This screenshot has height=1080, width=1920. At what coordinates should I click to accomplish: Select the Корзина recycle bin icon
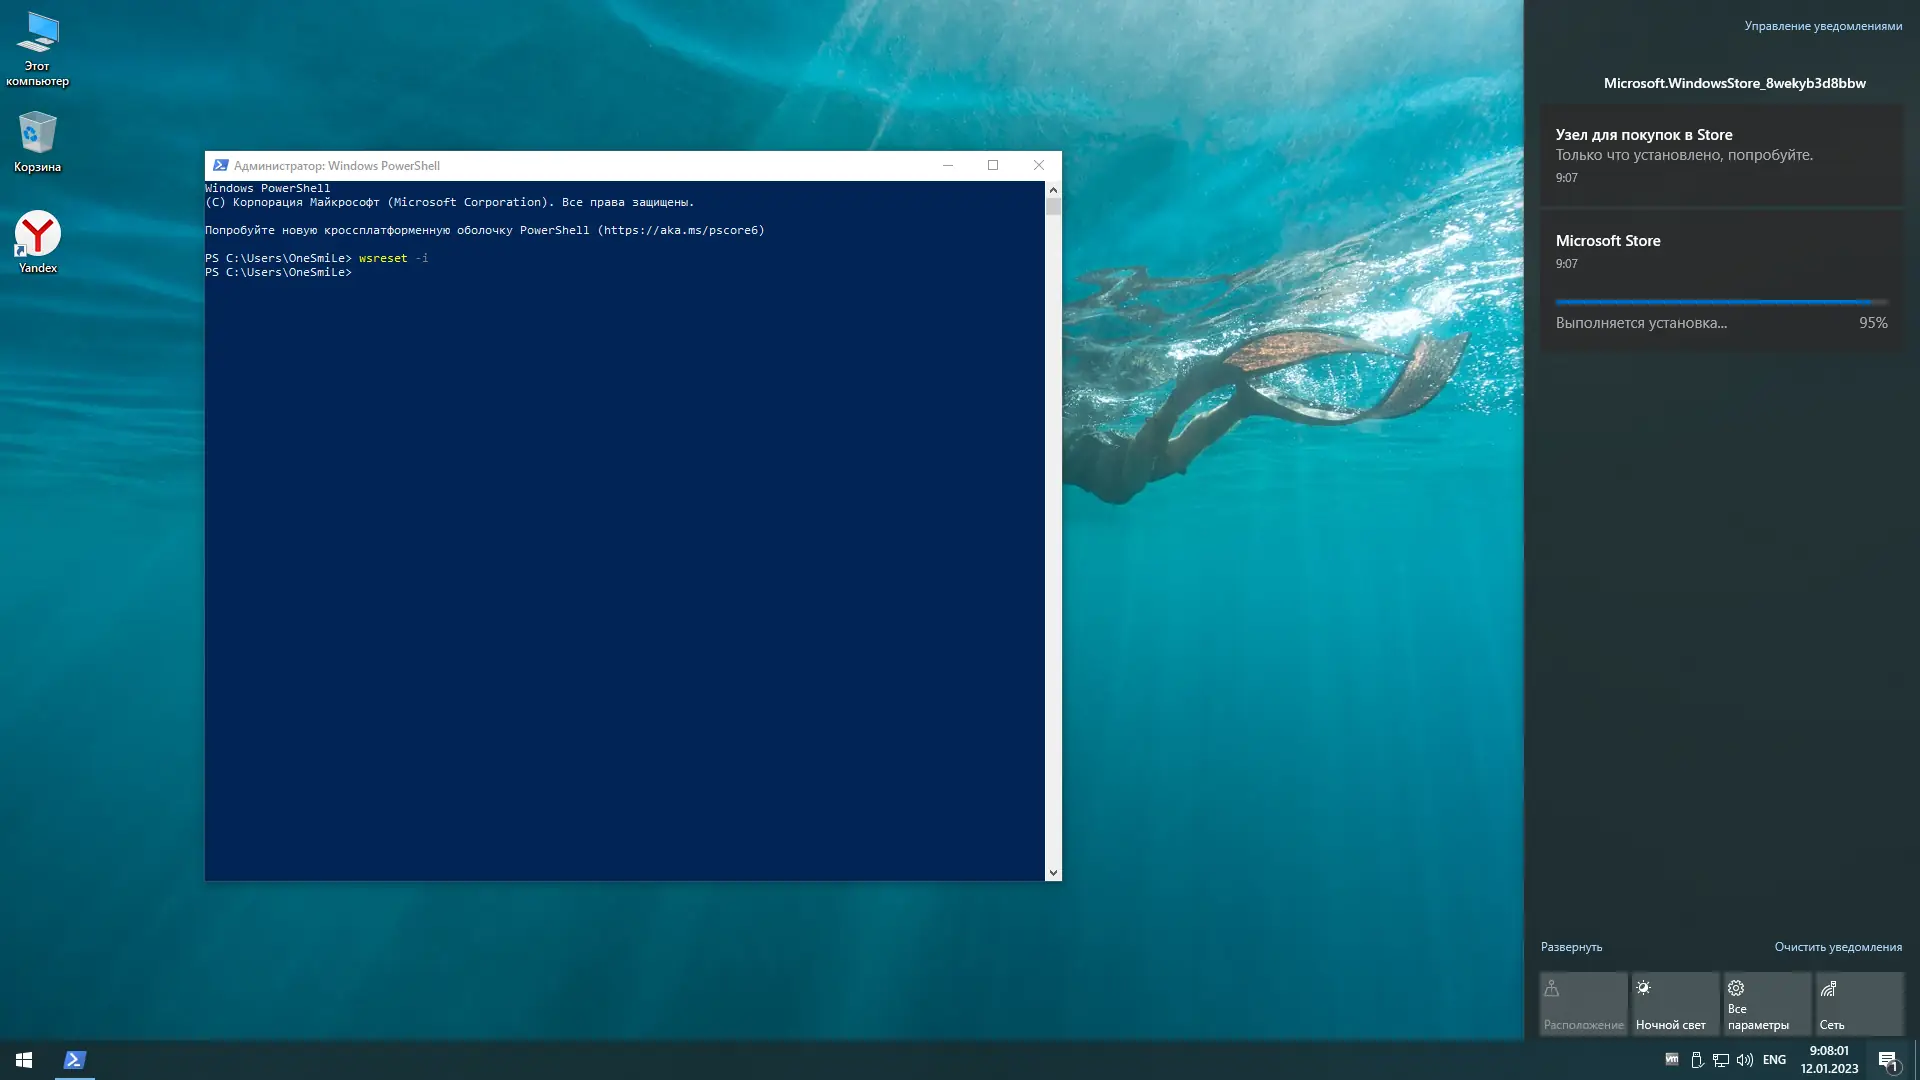coord(37,142)
